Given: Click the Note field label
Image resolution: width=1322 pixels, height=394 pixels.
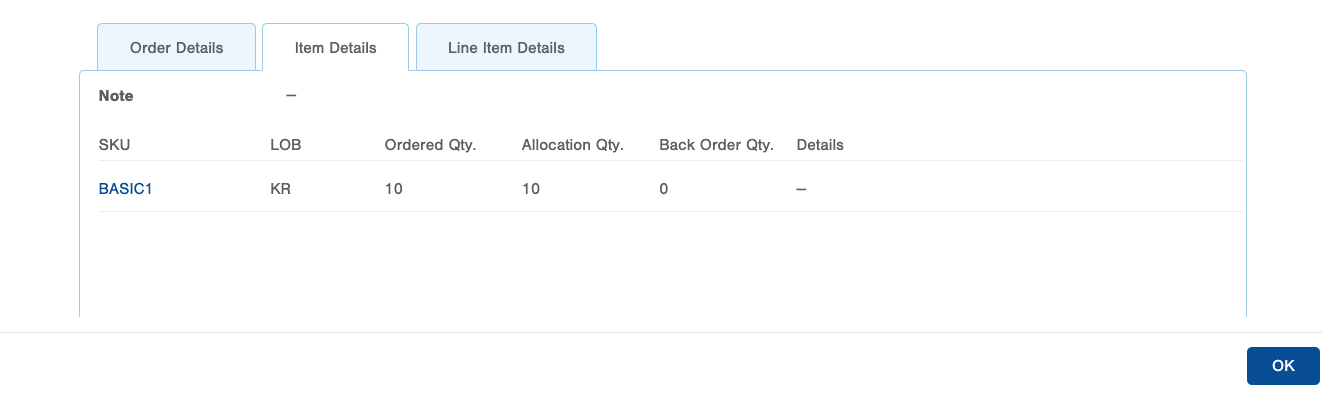Looking at the screenshot, I should (116, 96).
